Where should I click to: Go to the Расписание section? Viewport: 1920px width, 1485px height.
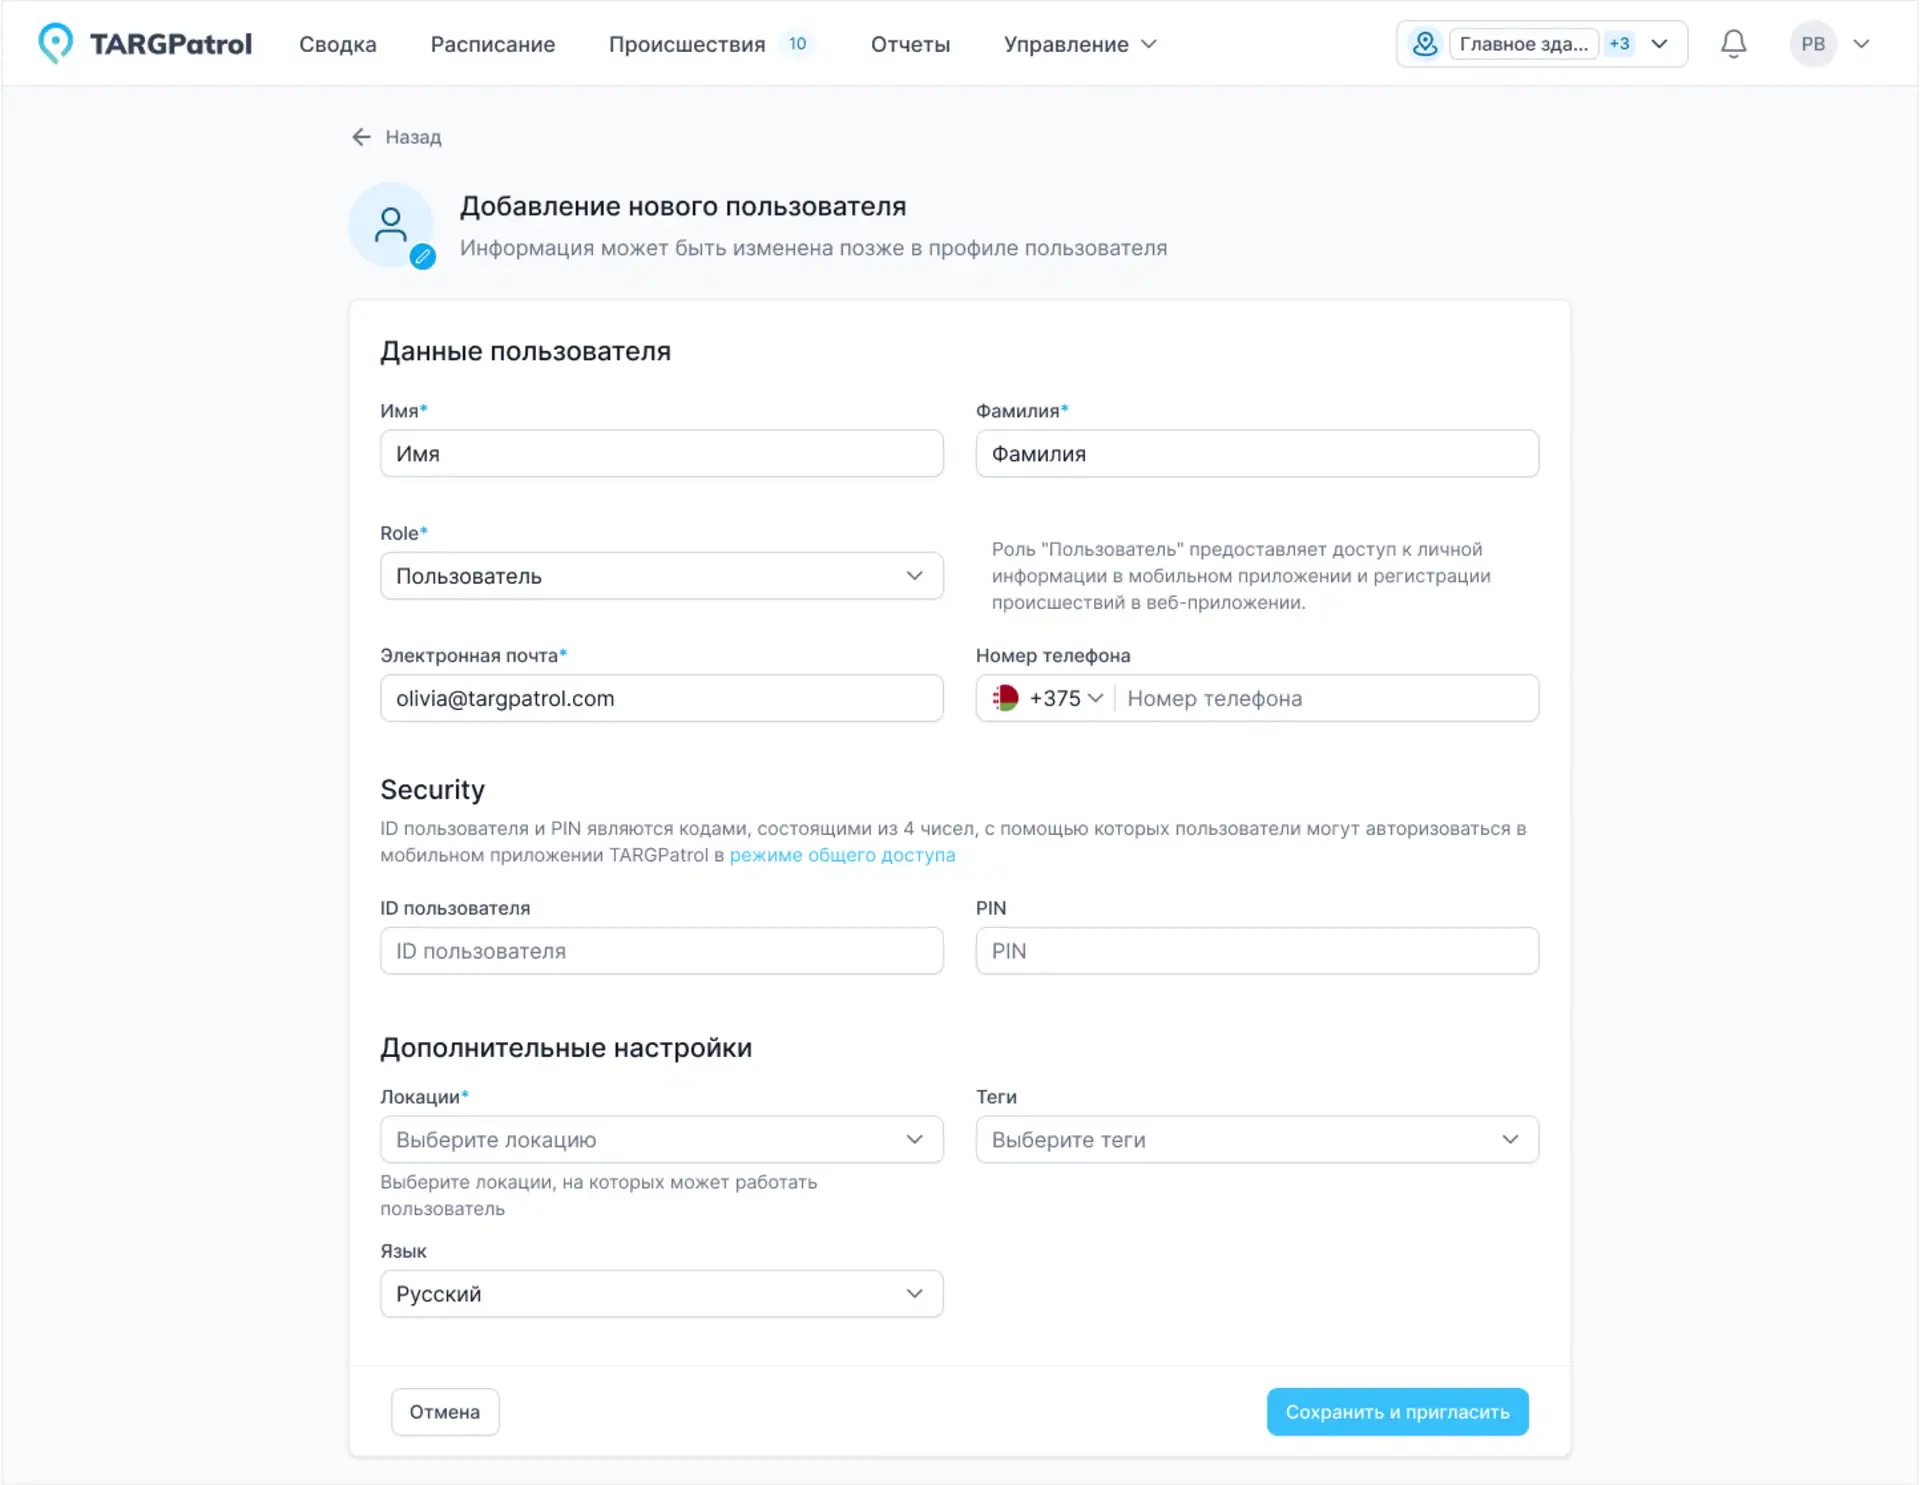pos(493,44)
